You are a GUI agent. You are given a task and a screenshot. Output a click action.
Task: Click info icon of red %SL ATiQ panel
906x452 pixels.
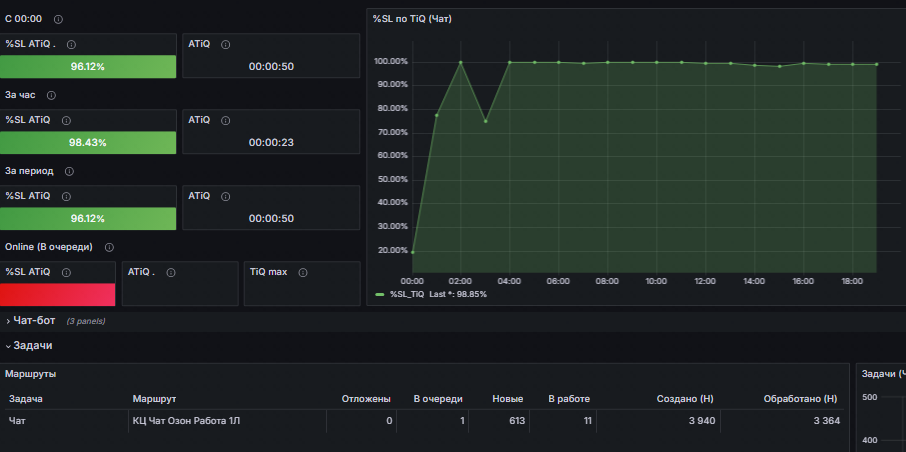pyautogui.click(x=66, y=272)
